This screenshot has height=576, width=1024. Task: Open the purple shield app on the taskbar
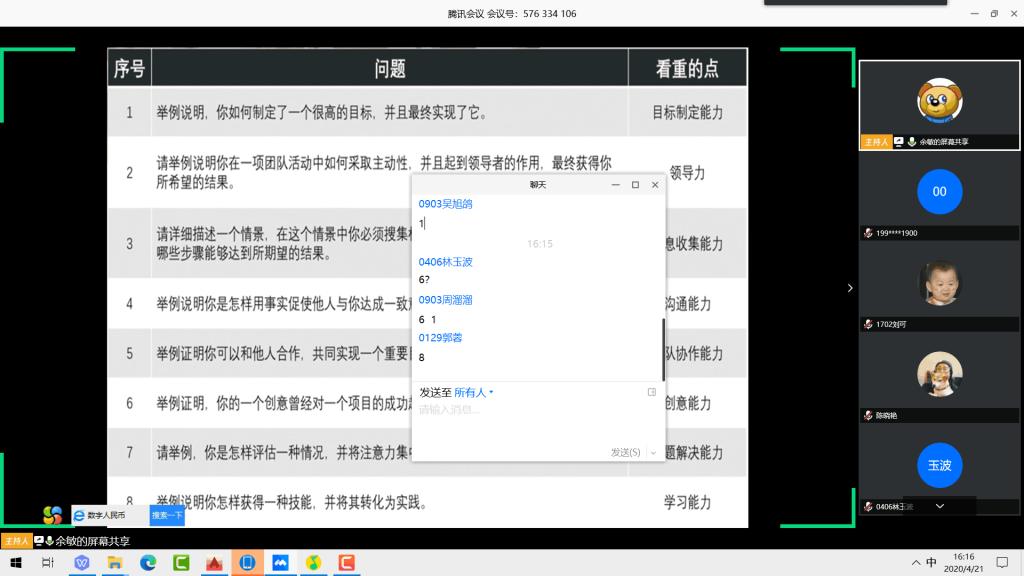pos(81,563)
